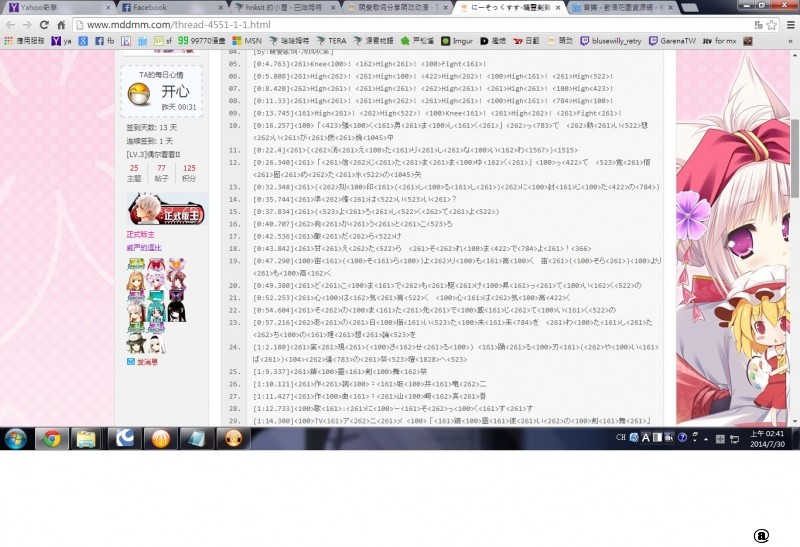The width and height of the screenshot is (800, 547).
Task: Click the 77 帖子 posts count
Action: tap(161, 173)
